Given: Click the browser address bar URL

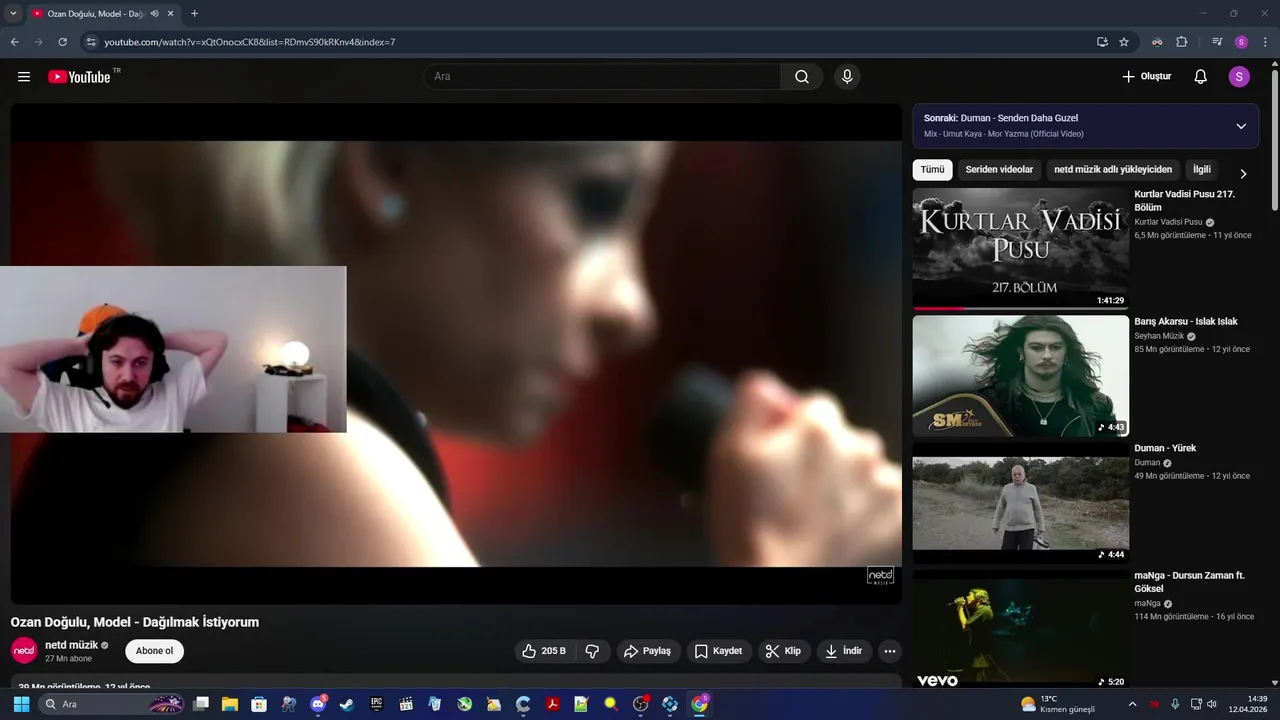Looking at the screenshot, I should (x=250, y=42).
